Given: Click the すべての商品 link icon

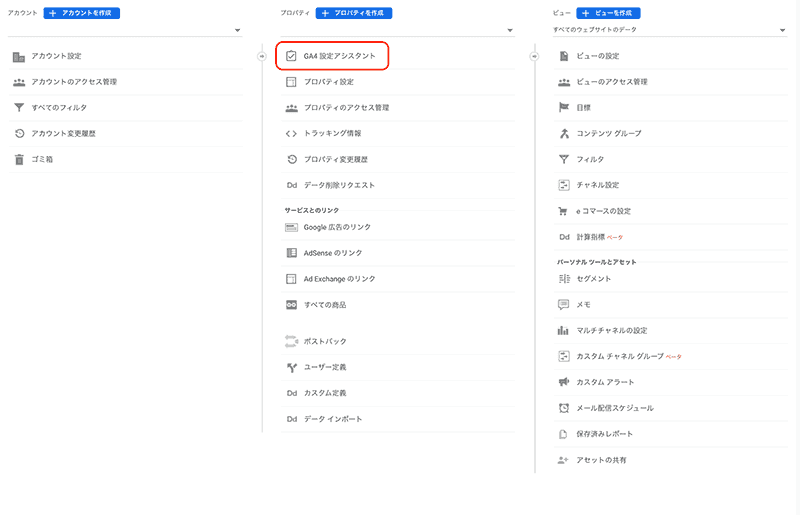Looking at the screenshot, I should (x=291, y=305).
